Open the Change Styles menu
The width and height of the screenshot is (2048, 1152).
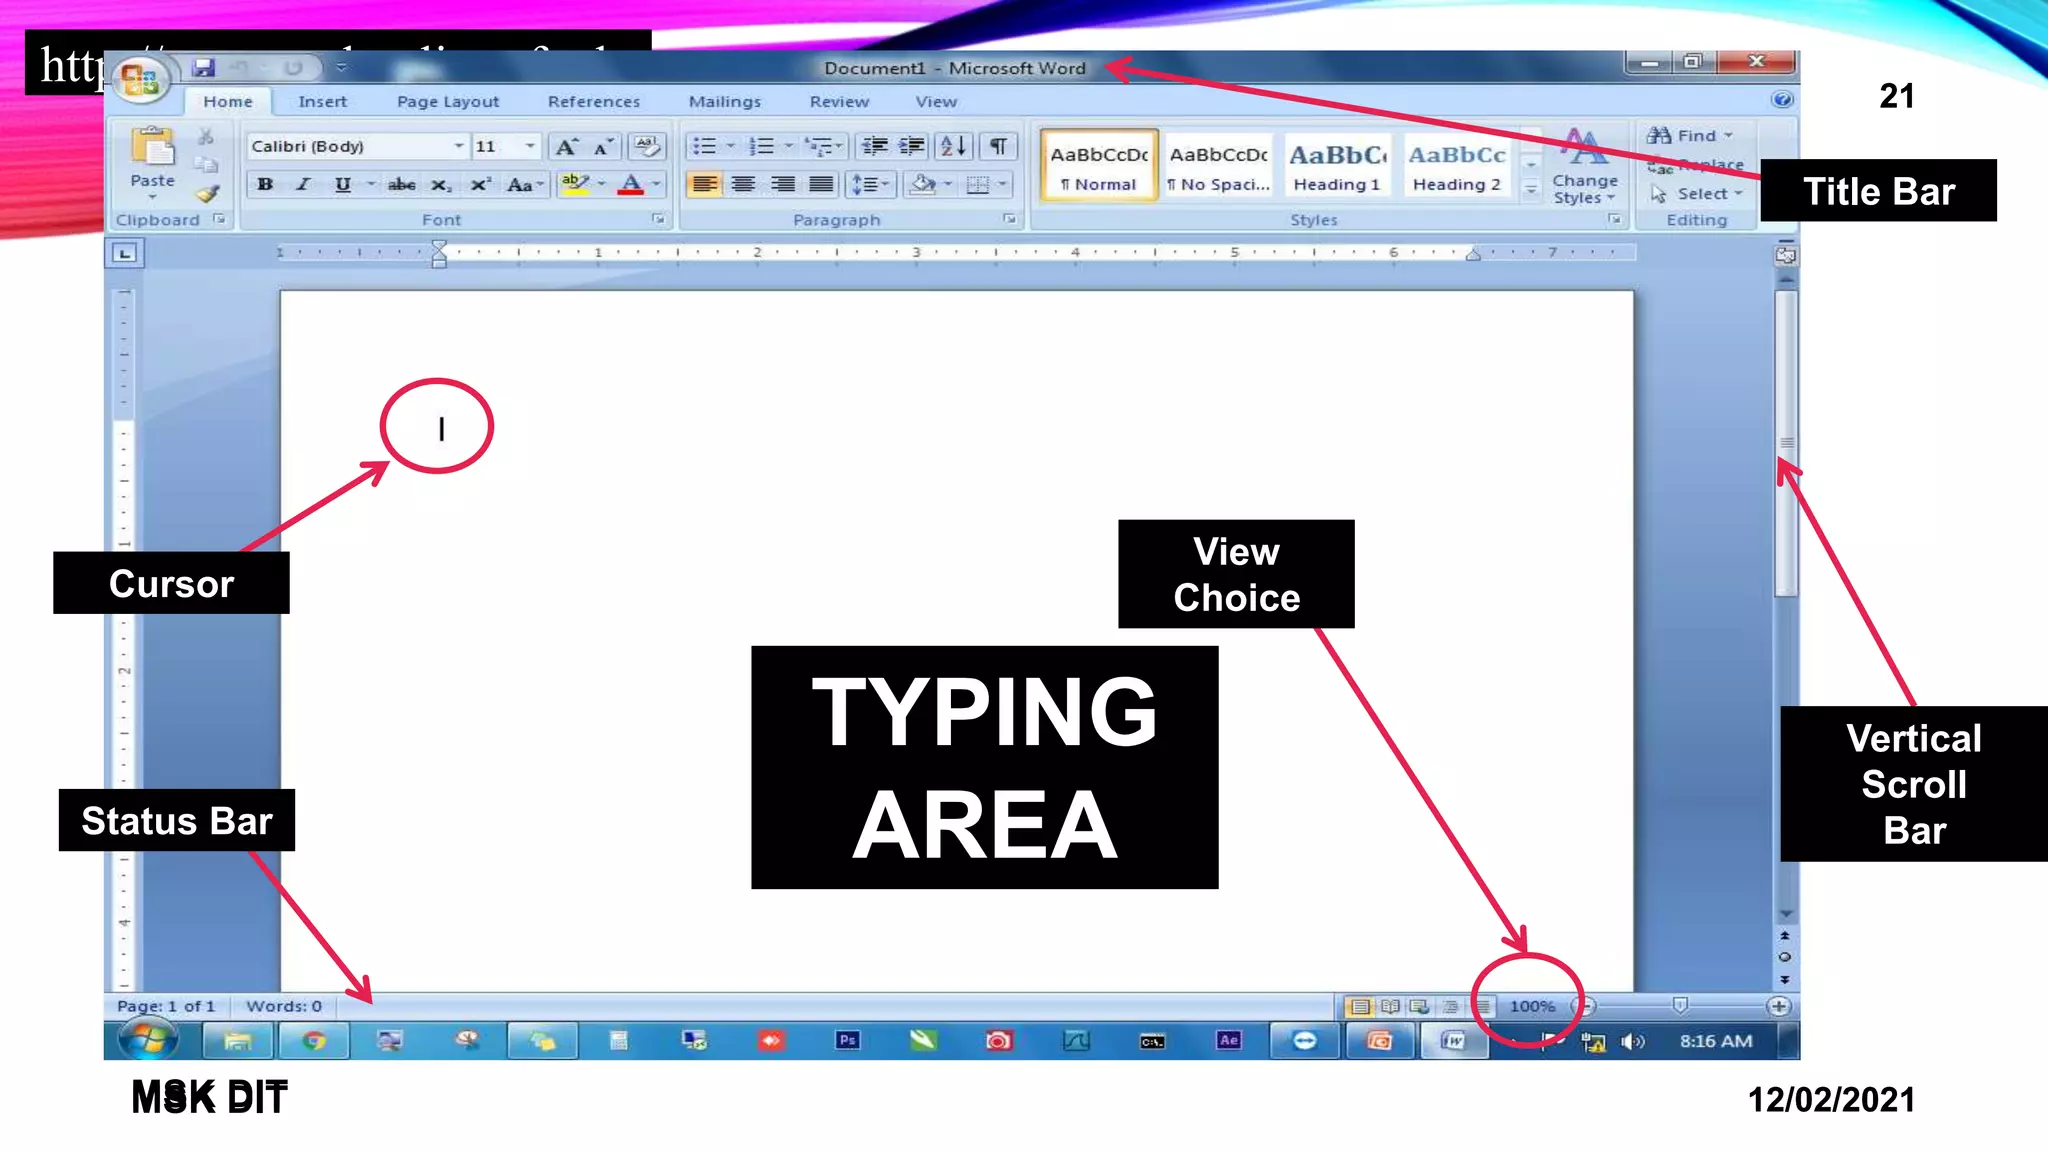pyautogui.click(x=1585, y=167)
